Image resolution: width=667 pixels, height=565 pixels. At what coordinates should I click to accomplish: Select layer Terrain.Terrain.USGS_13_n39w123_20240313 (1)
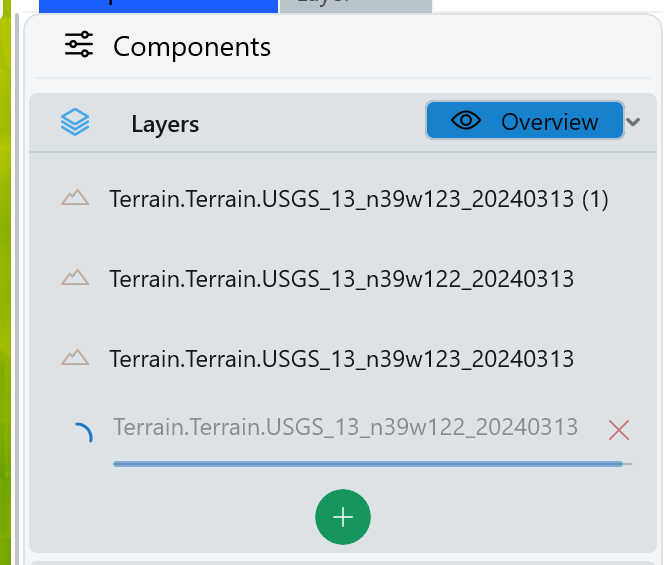(359, 199)
